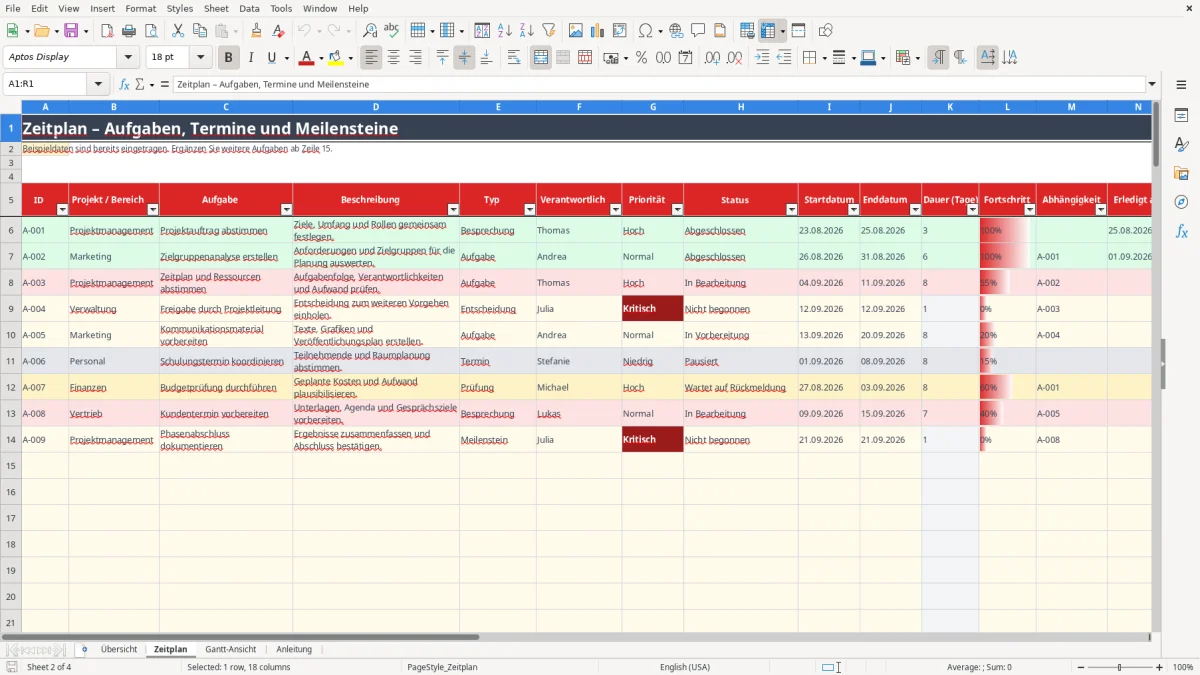Viewport: 1200px width, 675px height.
Task: Click the zoom slider in status bar
Action: coord(1120,667)
